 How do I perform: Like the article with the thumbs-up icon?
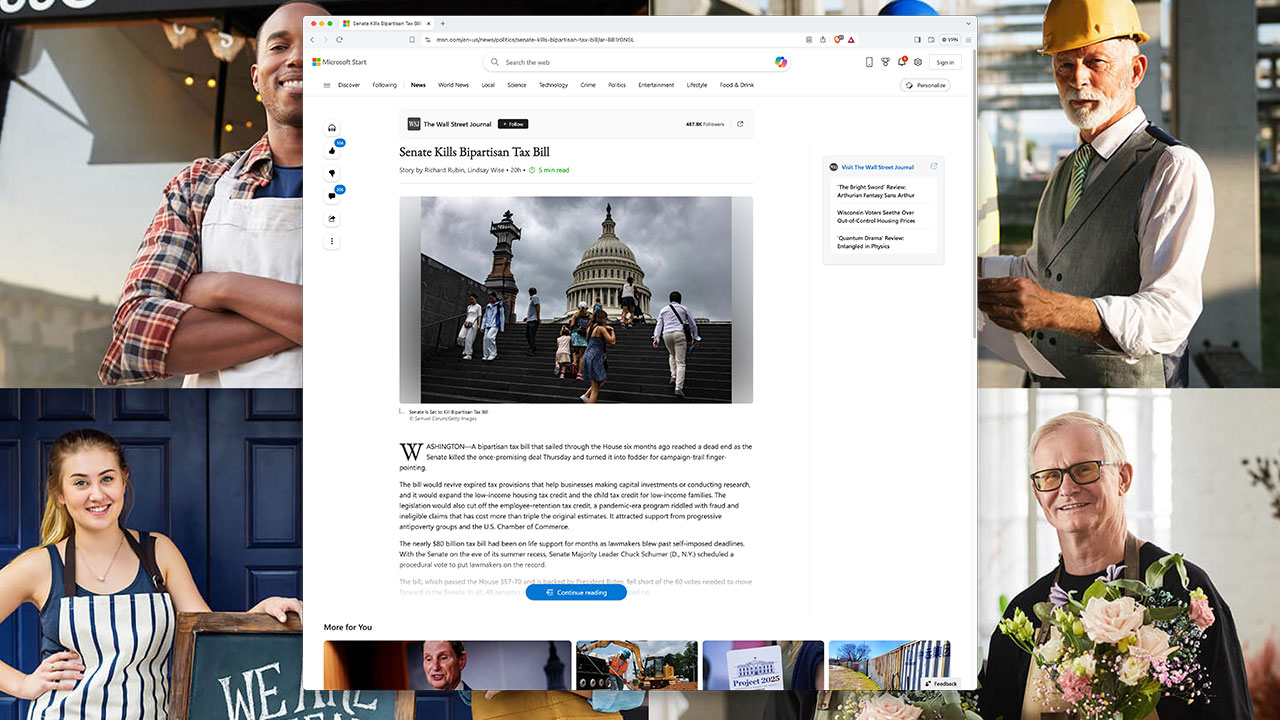click(x=332, y=151)
